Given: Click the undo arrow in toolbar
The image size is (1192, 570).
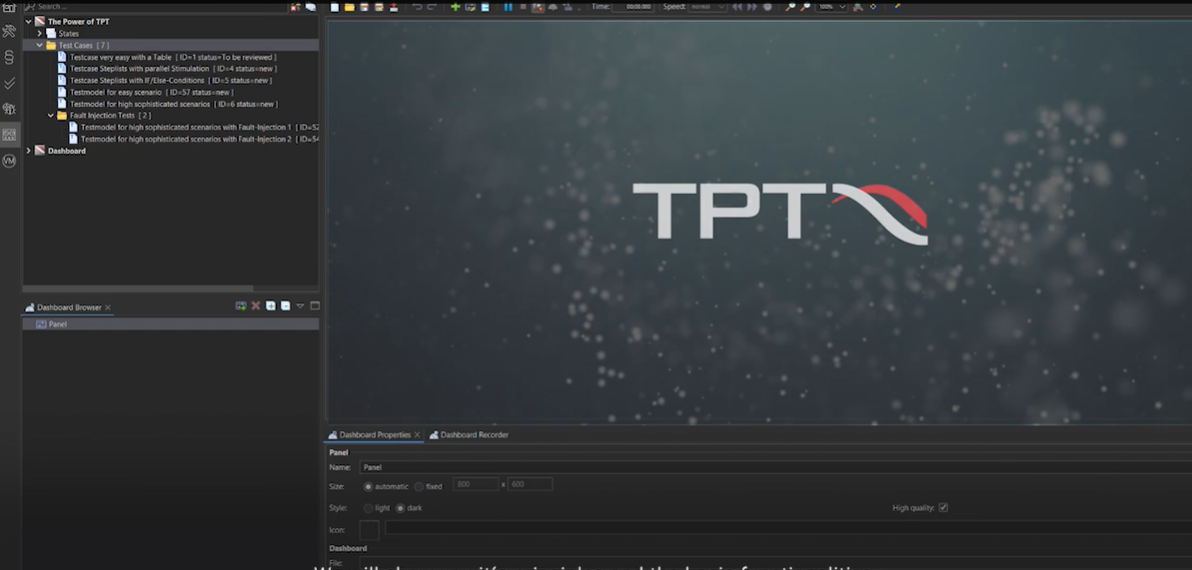Looking at the screenshot, I should pyautogui.click(x=417, y=7).
